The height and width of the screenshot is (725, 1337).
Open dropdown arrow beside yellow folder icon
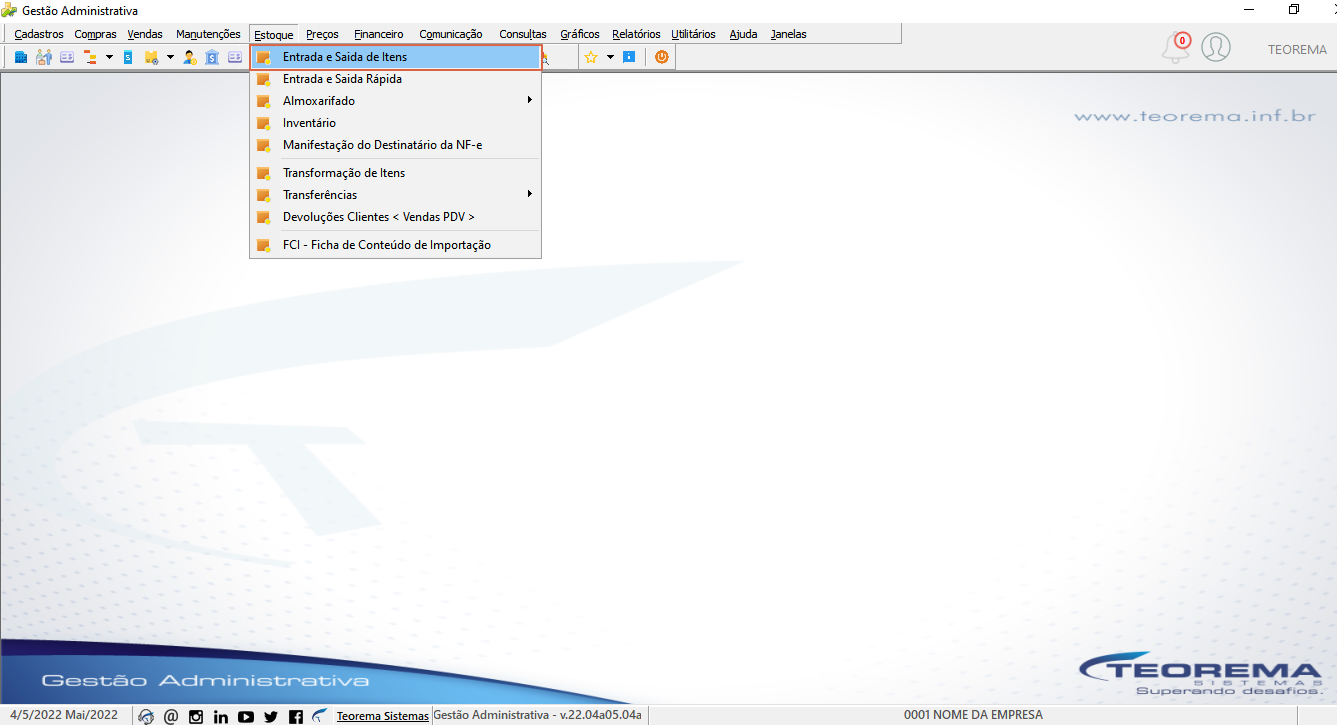170,57
